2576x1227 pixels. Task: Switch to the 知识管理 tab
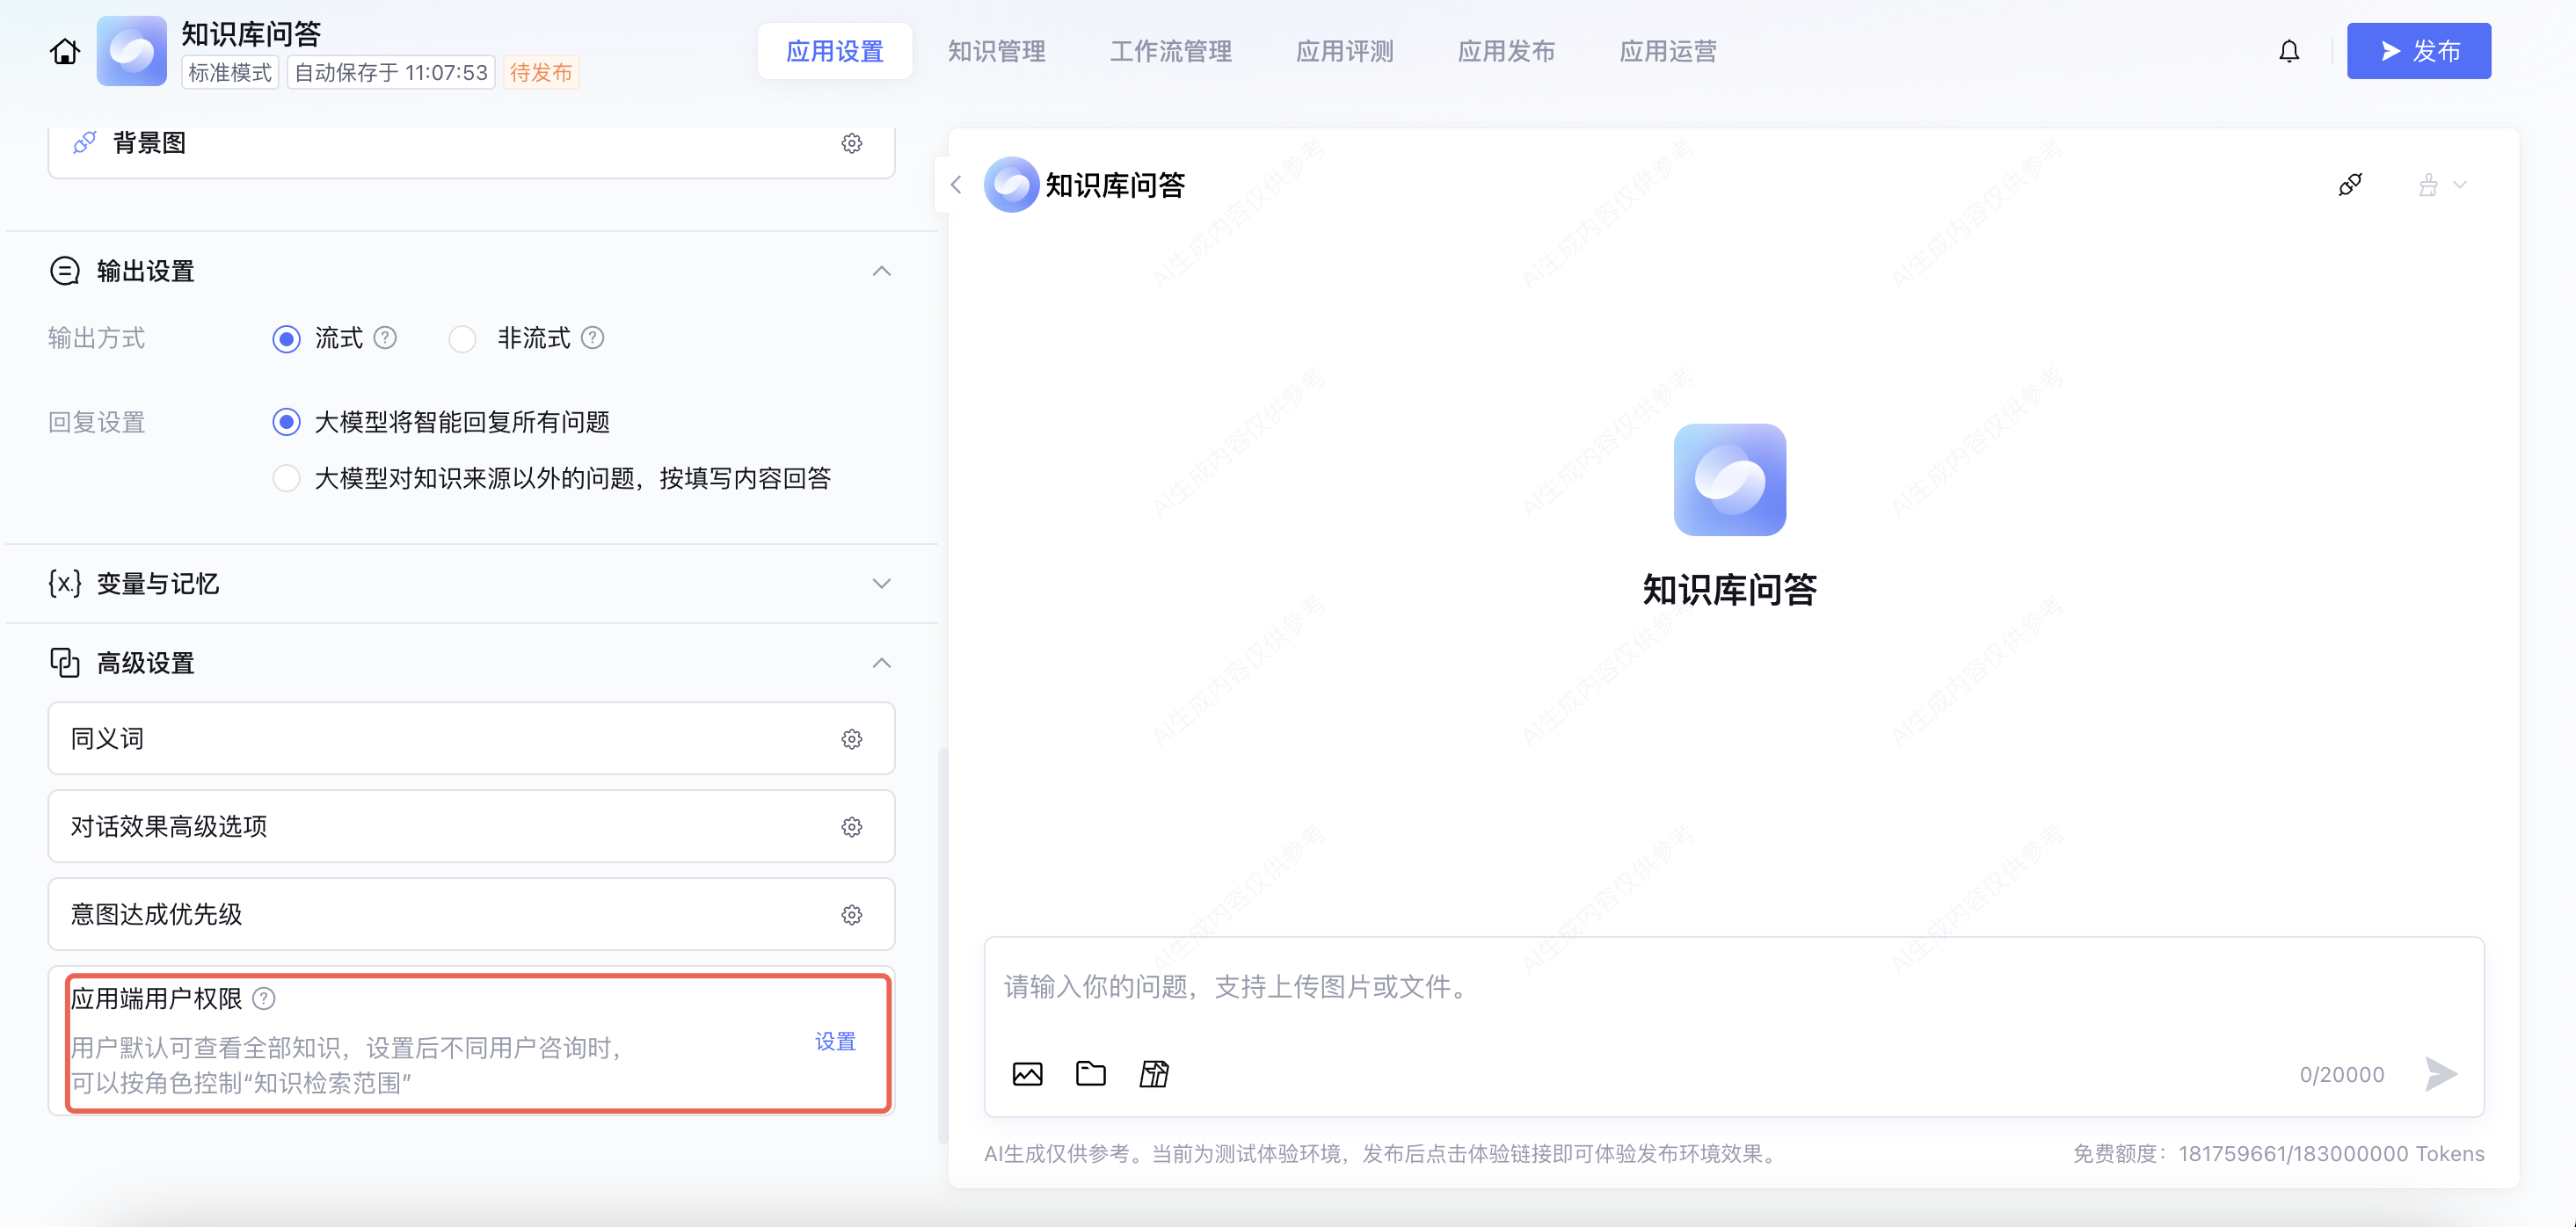[996, 51]
